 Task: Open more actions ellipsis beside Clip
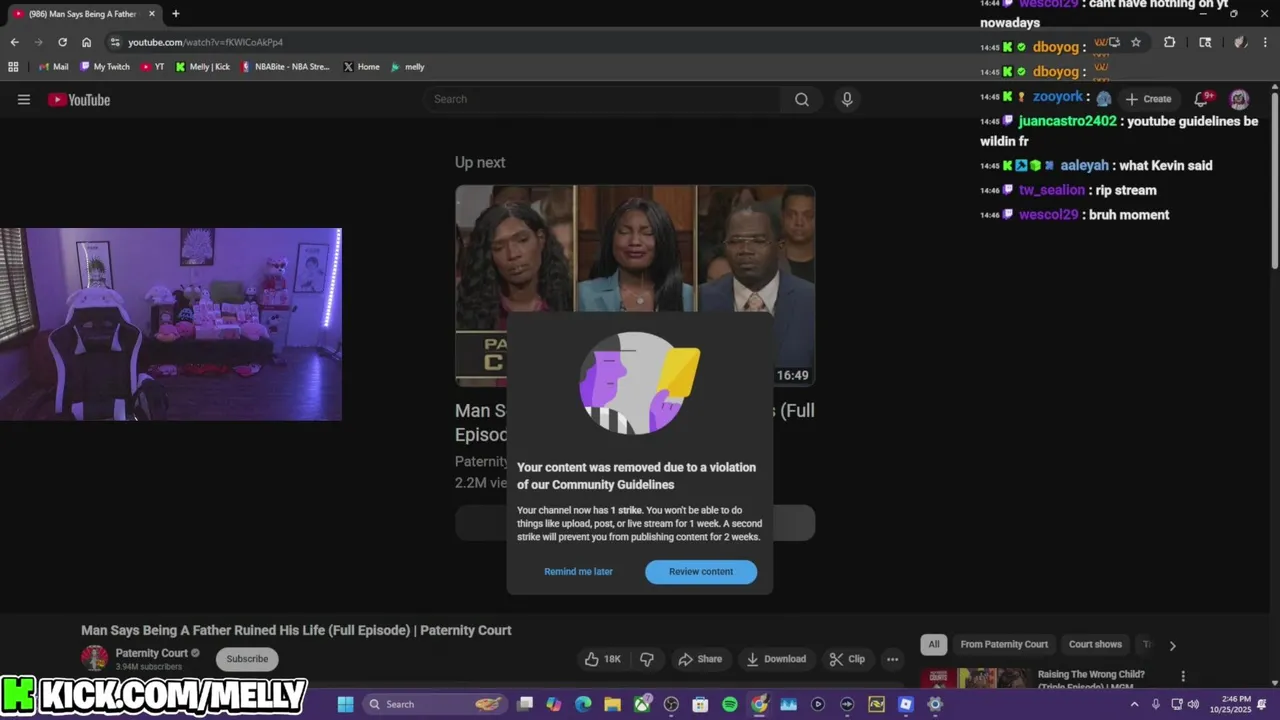892,659
